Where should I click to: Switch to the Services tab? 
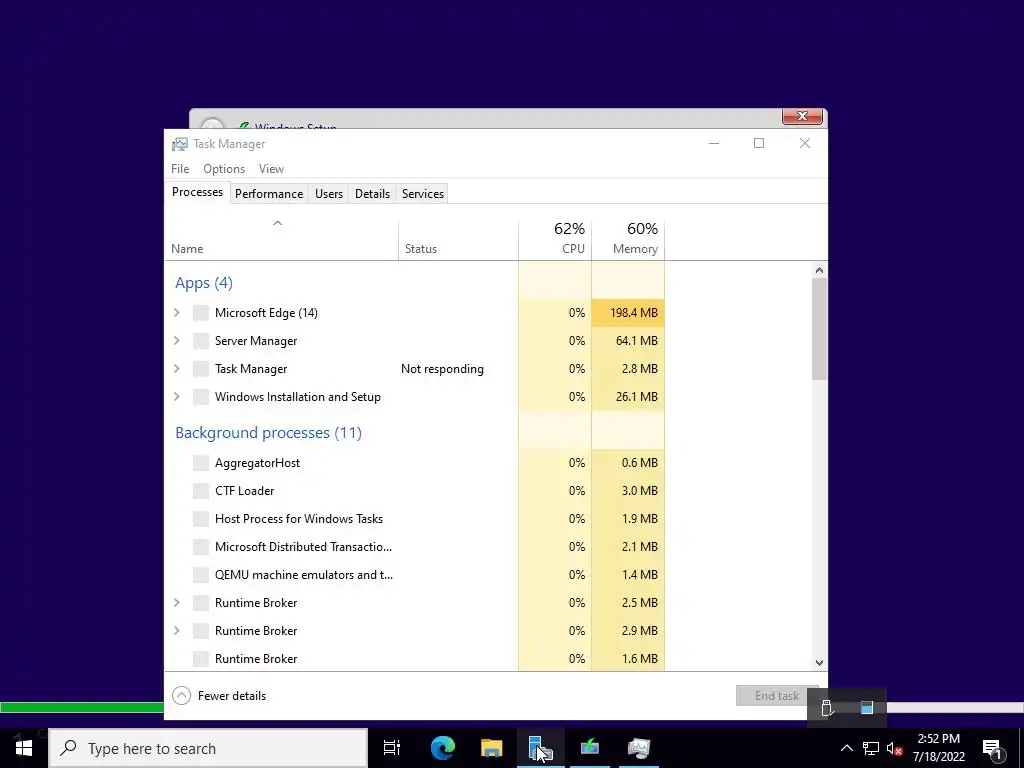point(423,194)
